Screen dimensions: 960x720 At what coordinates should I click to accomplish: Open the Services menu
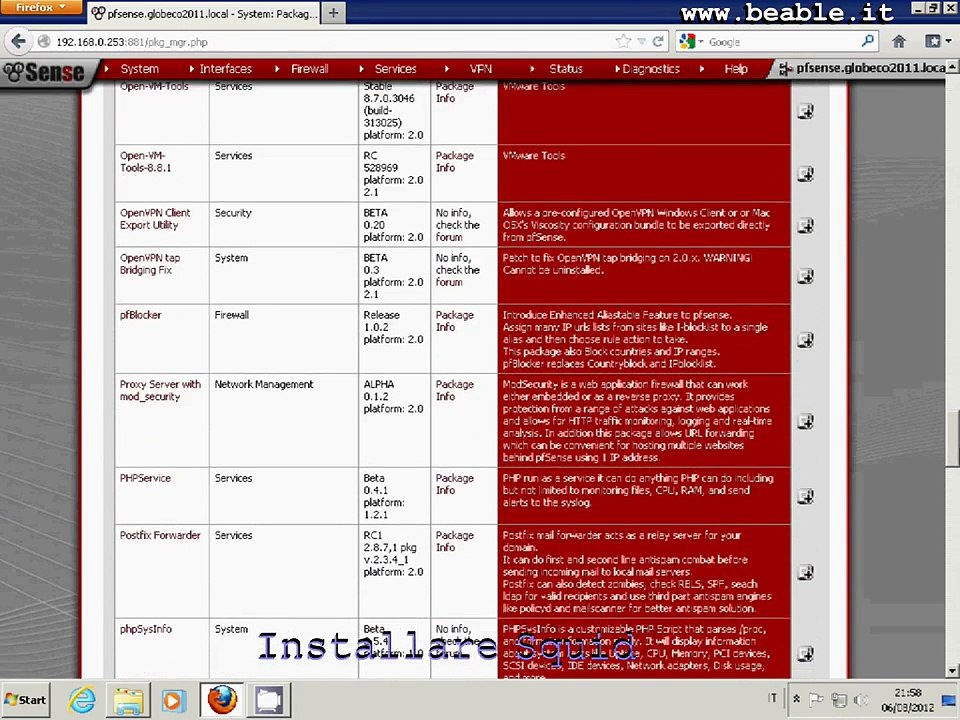pos(396,69)
